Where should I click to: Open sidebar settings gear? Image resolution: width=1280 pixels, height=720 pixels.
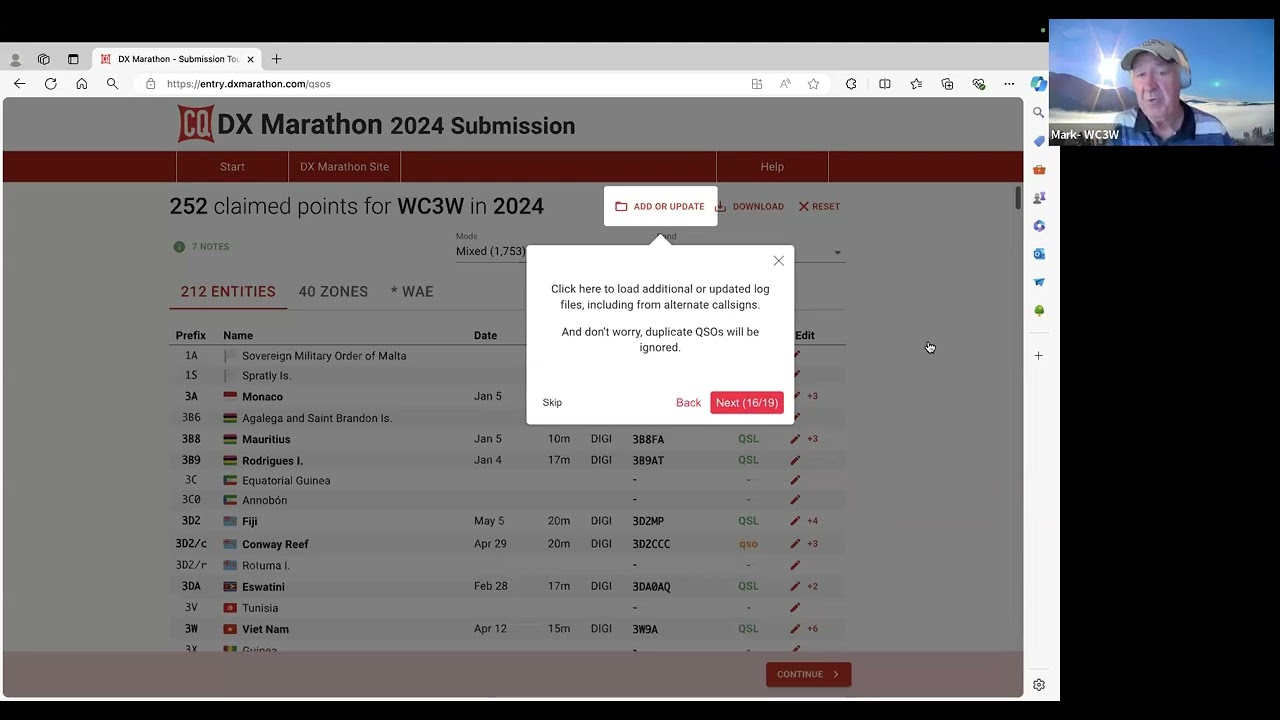(1039, 685)
